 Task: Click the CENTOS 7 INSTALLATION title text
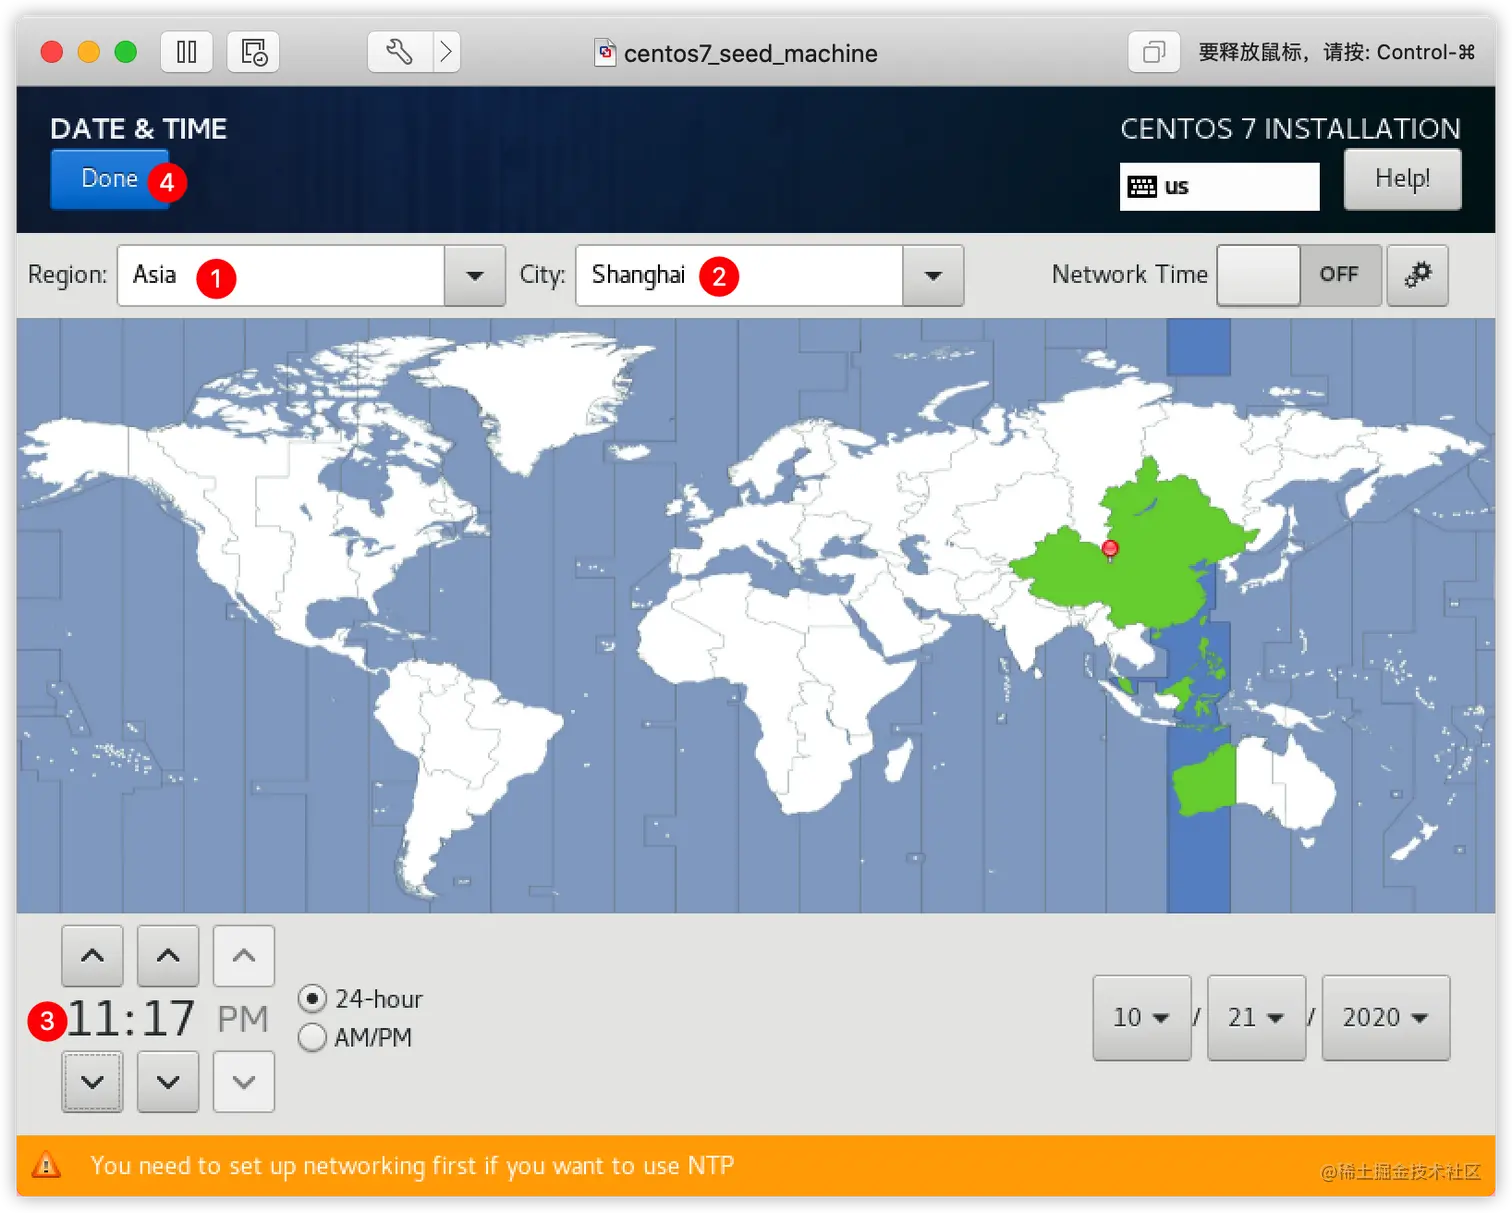click(1290, 129)
